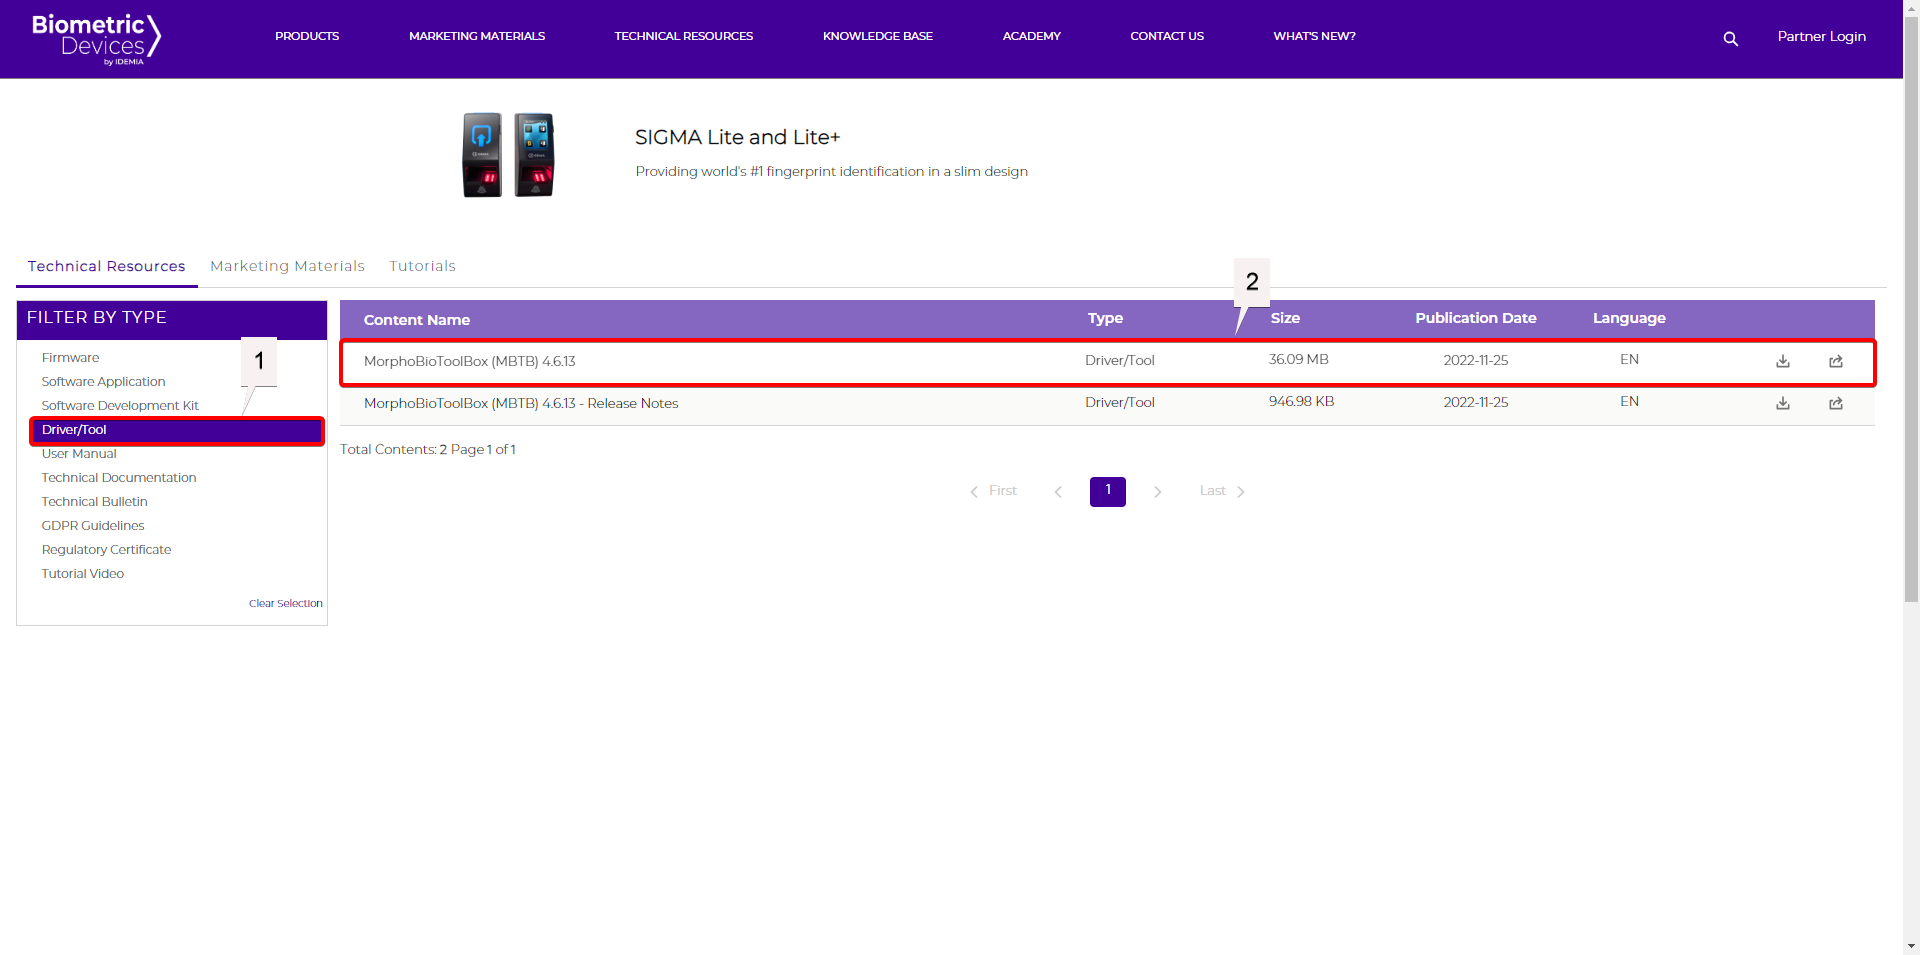
Task: Open the KNOWLEDGE BASE menu
Action: click(x=878, y=36)
